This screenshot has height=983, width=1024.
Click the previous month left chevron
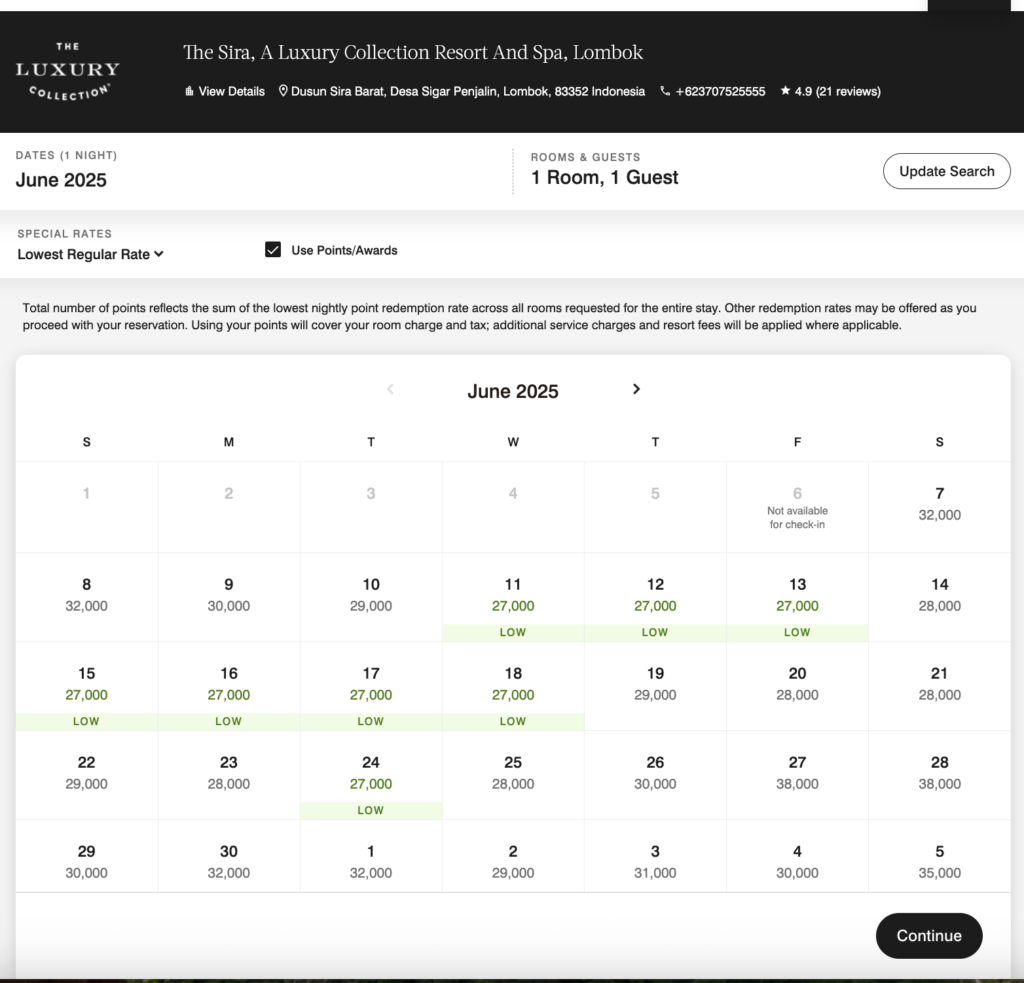pos(390,389)
